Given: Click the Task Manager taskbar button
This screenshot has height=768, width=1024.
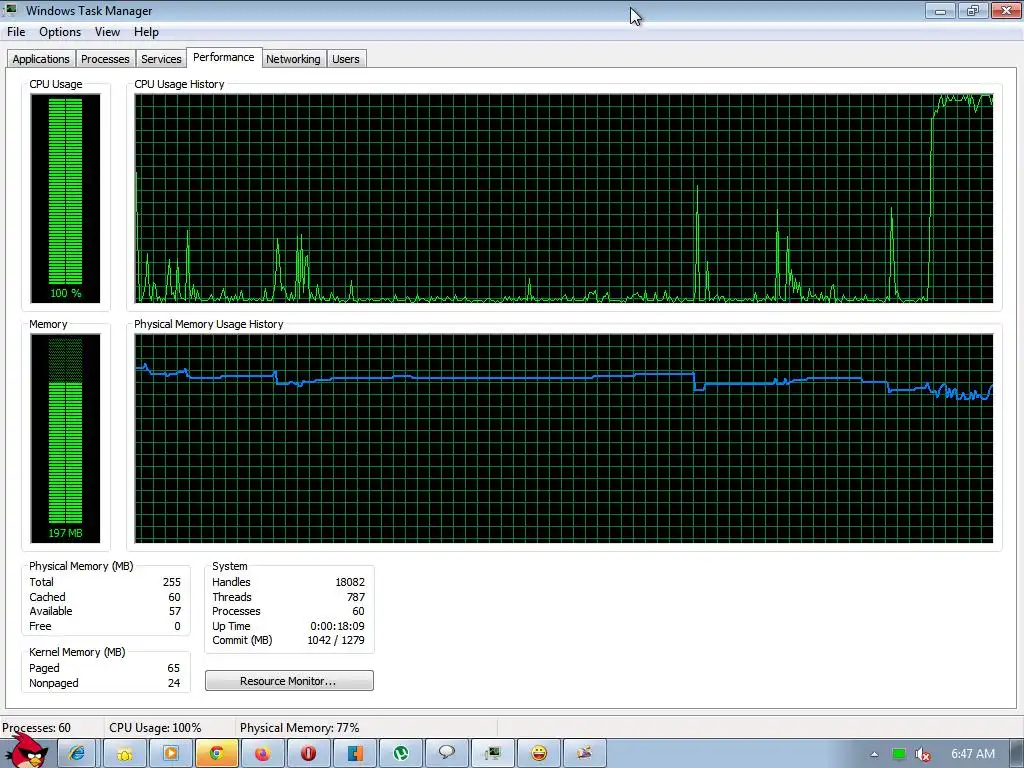Looking at the screenshot, I should coord(492,754).
